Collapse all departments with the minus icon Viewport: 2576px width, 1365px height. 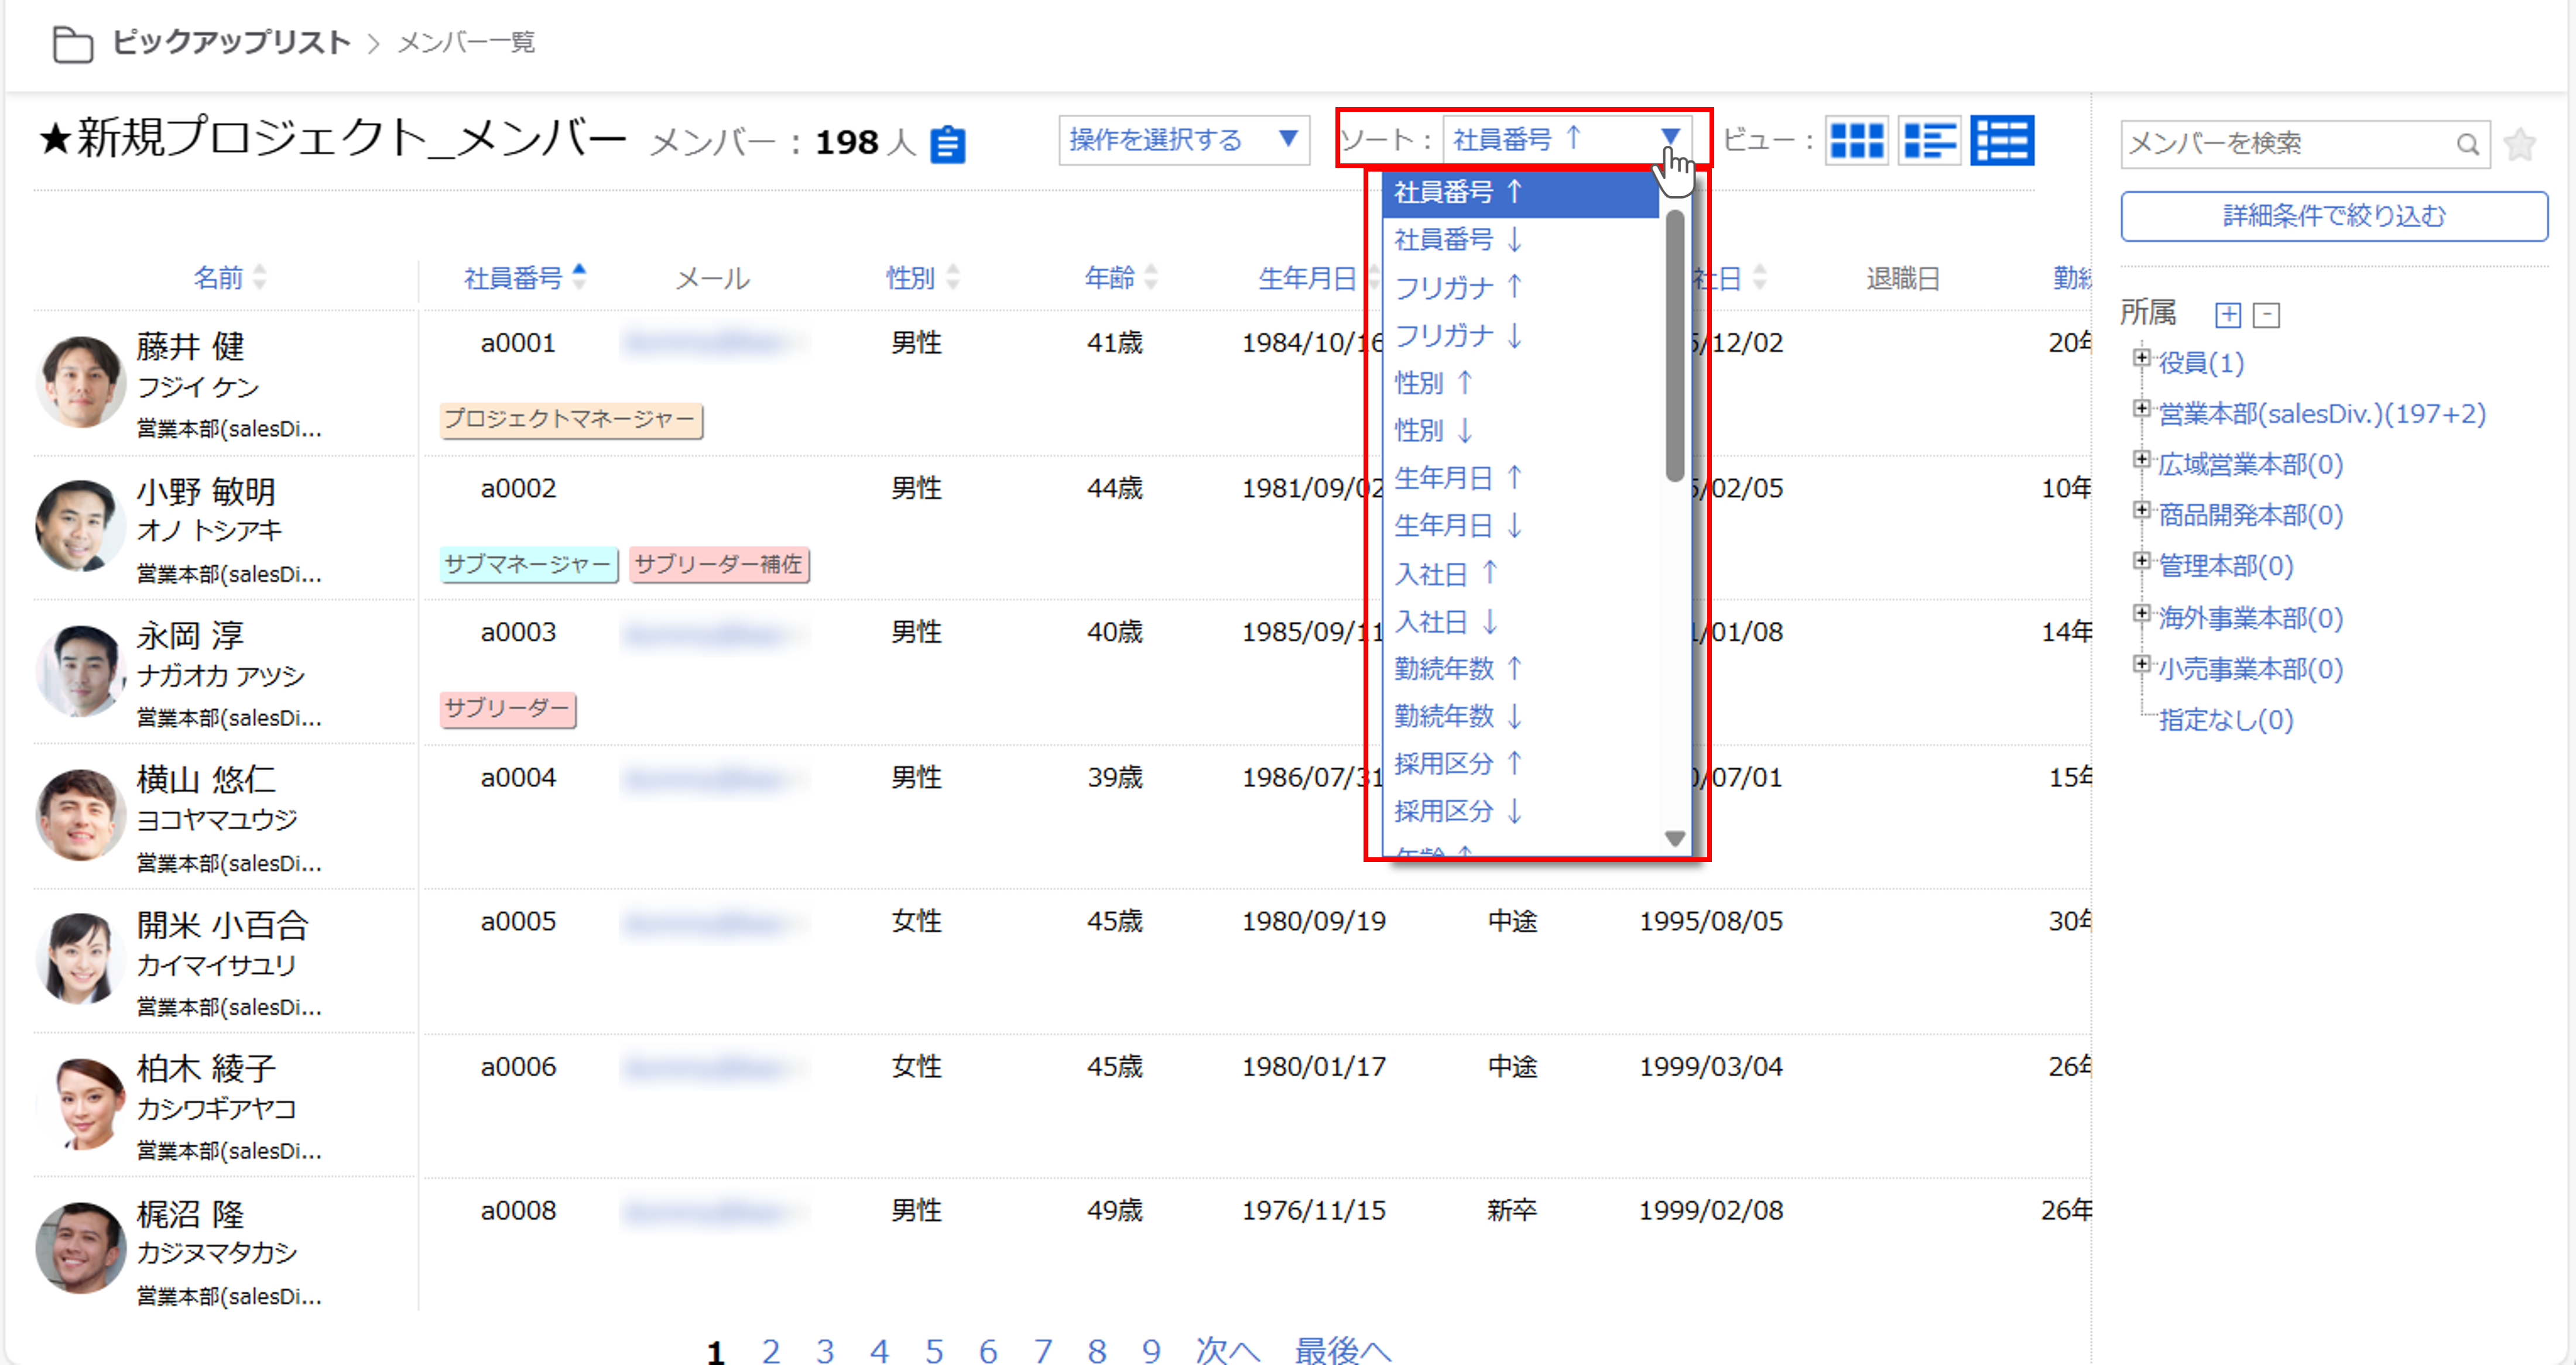(2267, 315)
